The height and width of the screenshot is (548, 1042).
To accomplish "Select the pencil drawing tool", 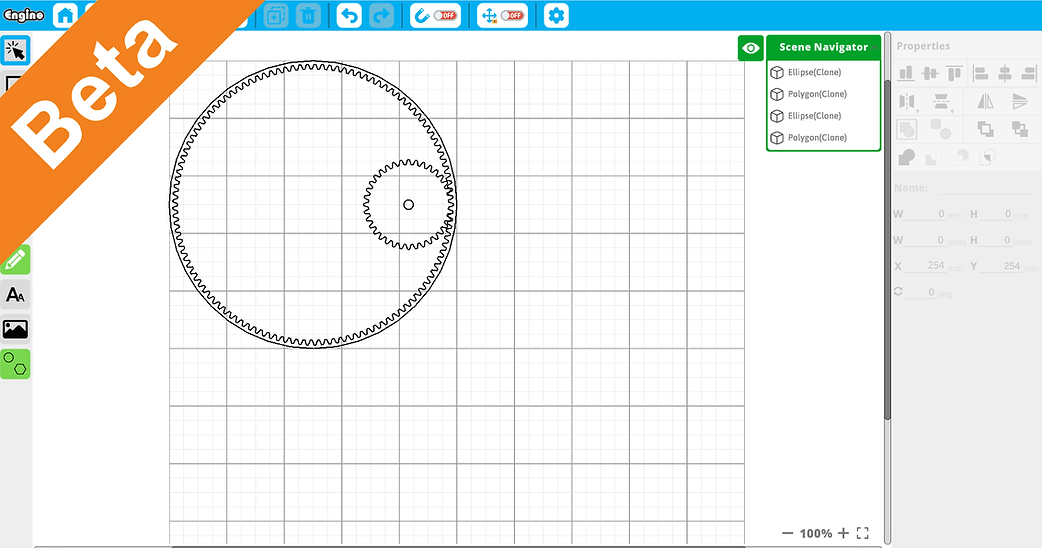I will point(15,260).
